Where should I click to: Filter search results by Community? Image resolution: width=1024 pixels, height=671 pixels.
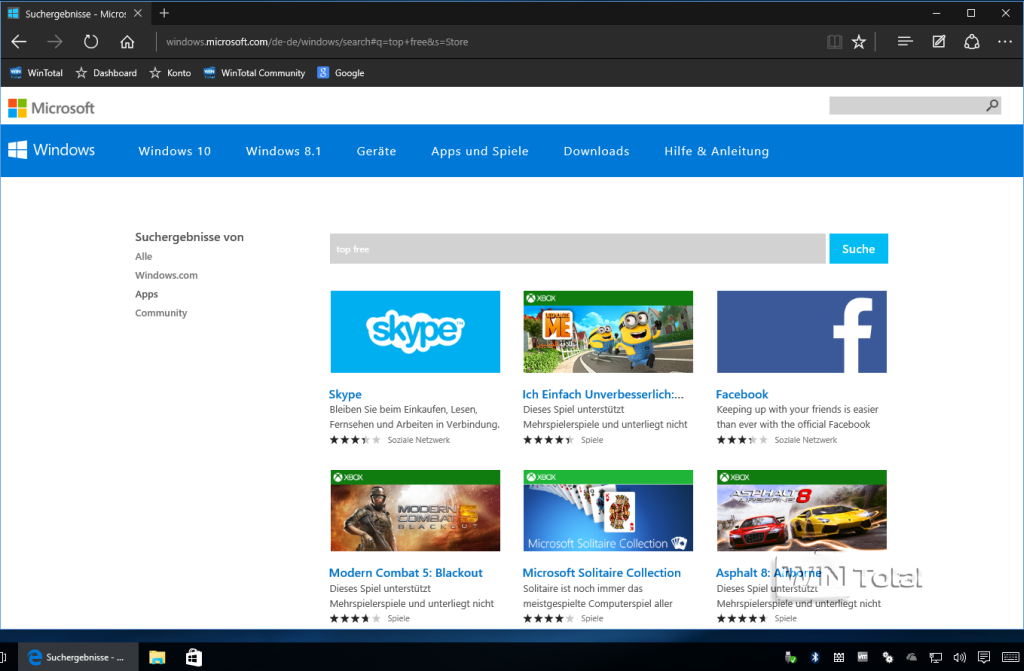[x=161, y=313]
